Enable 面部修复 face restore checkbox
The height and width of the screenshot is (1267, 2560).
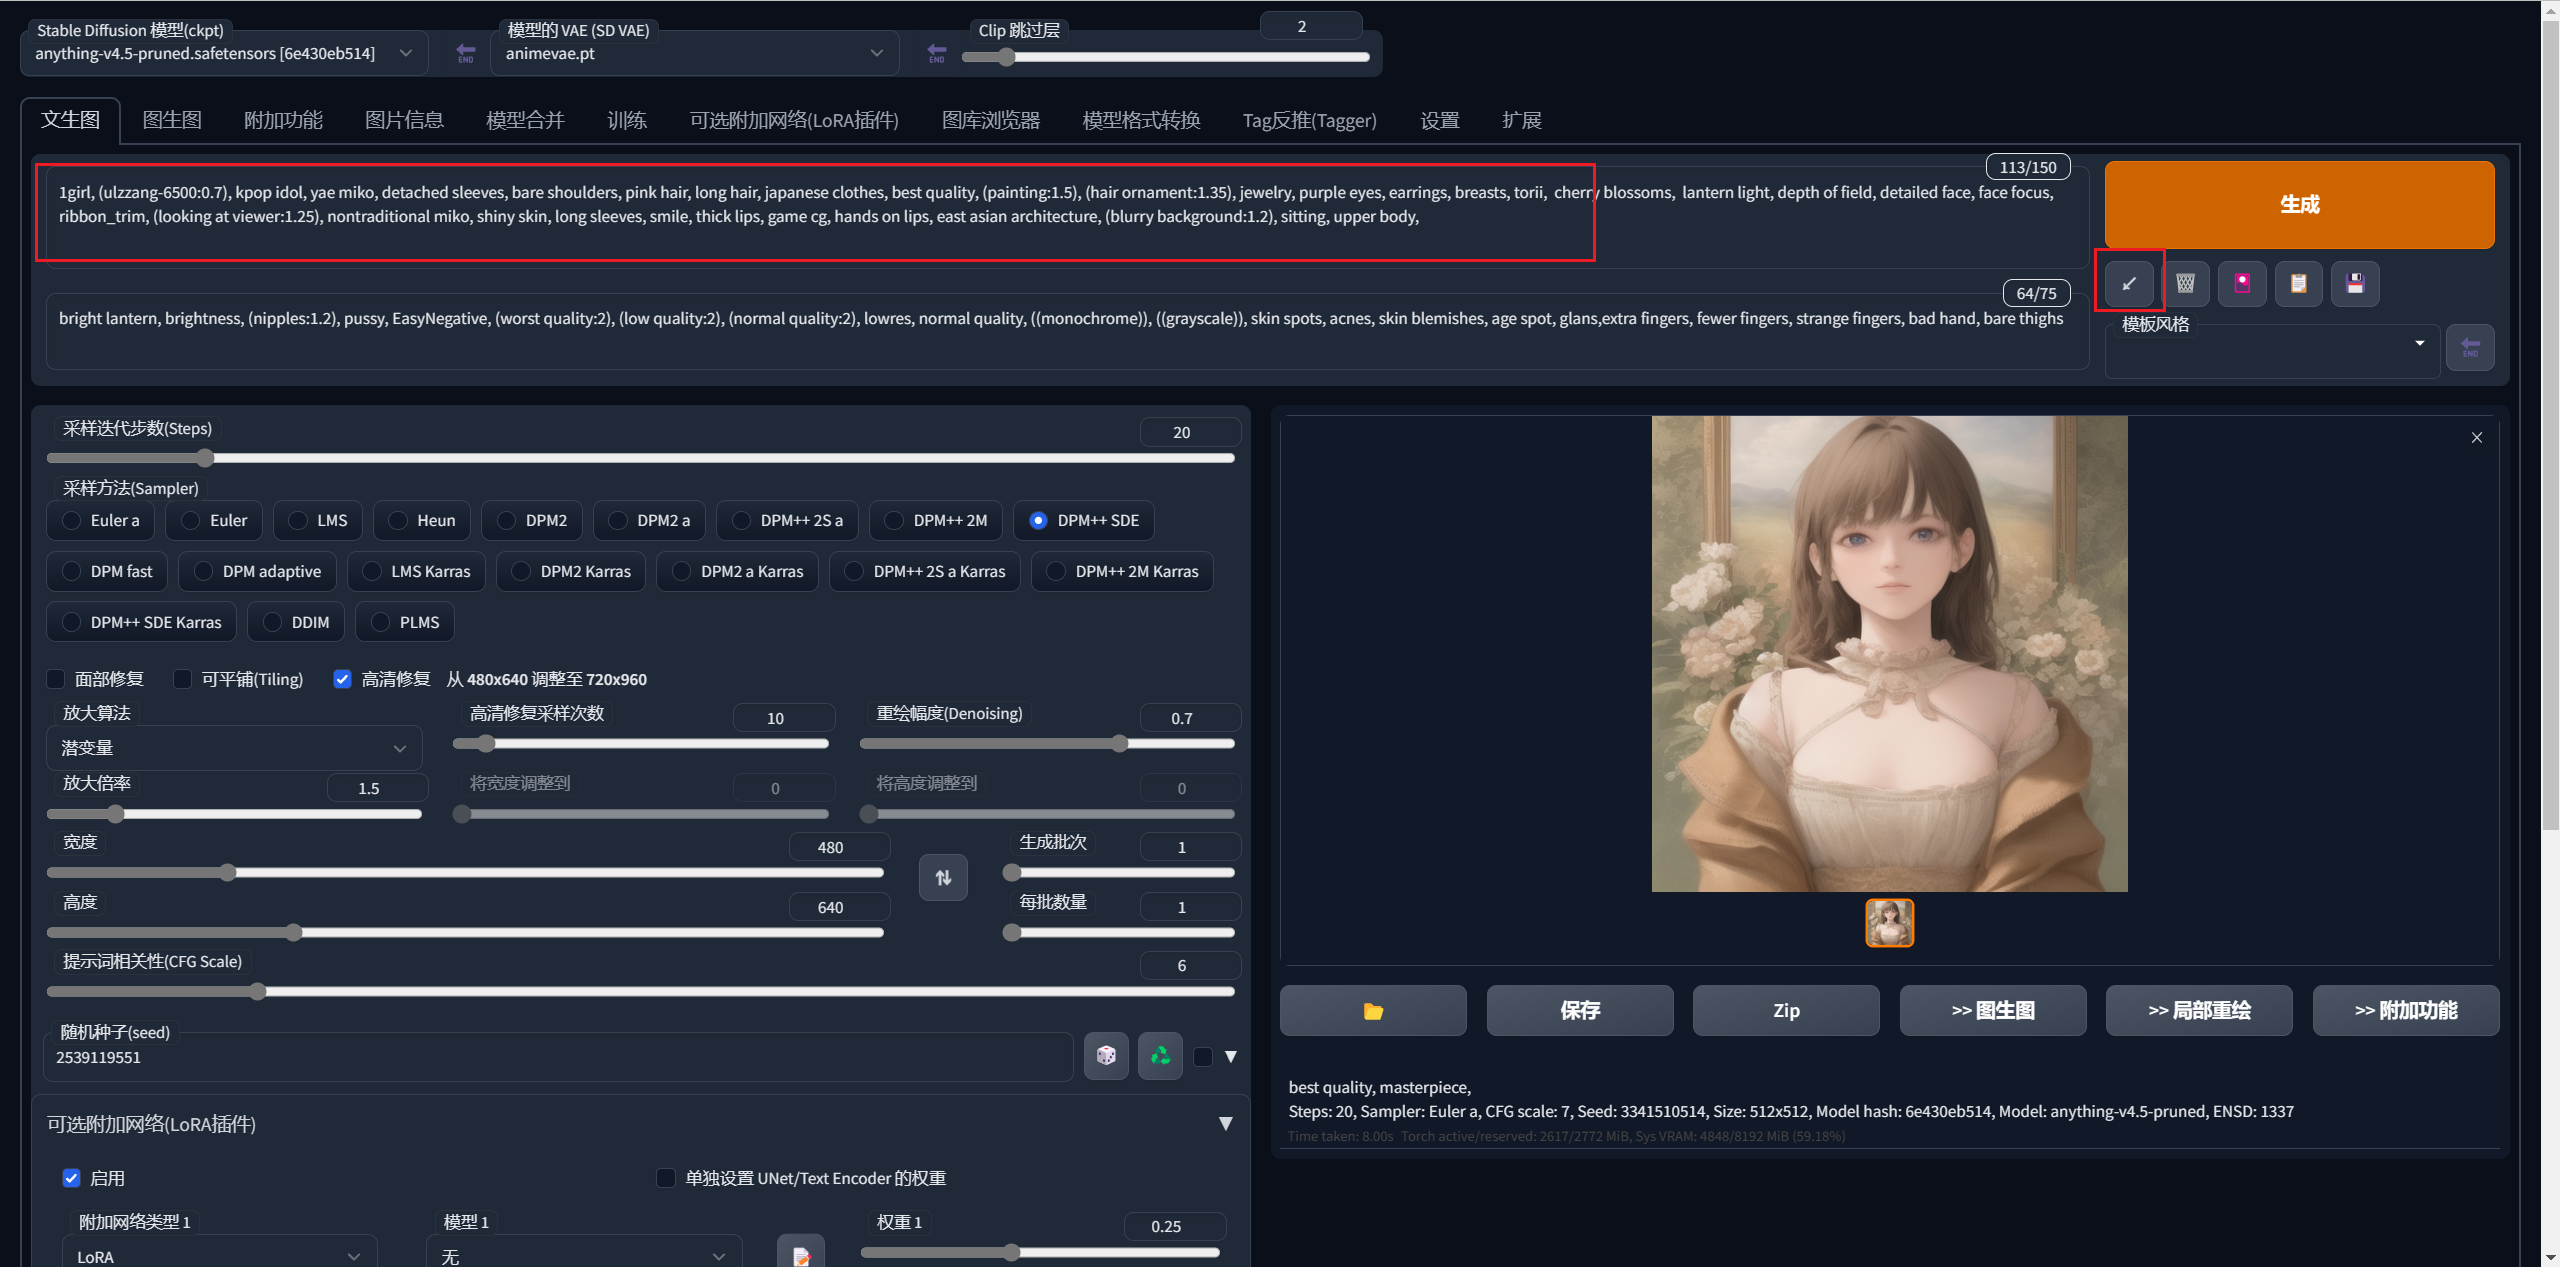57,680
